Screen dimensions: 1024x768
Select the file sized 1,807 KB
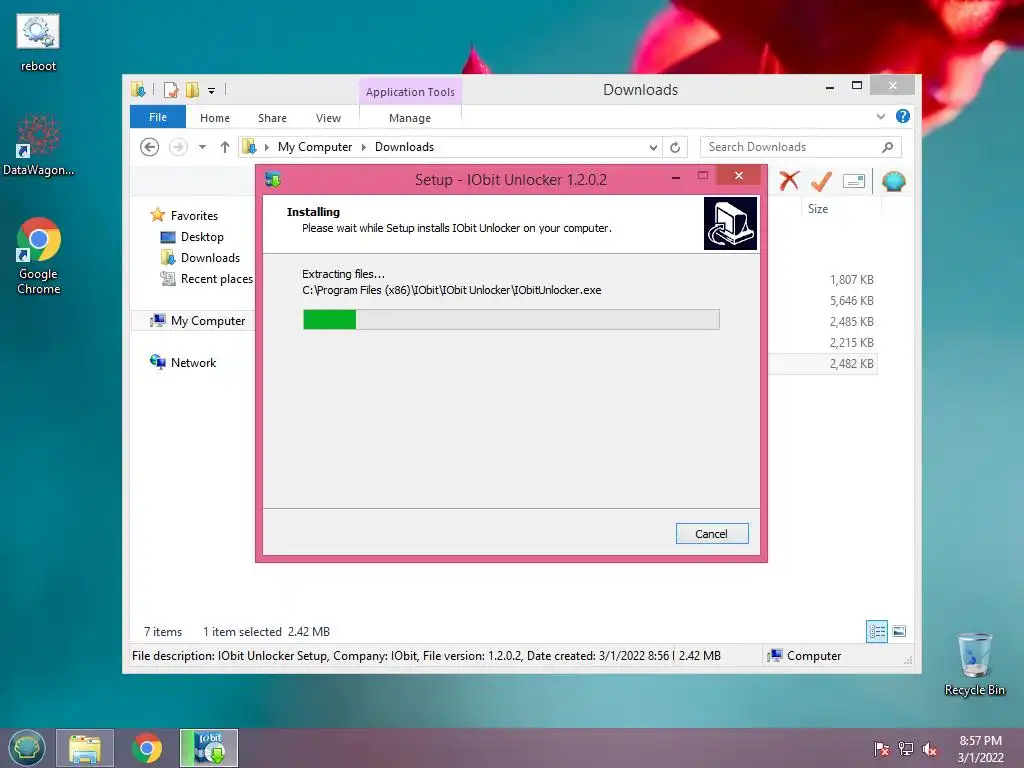(x=851, y=280)
